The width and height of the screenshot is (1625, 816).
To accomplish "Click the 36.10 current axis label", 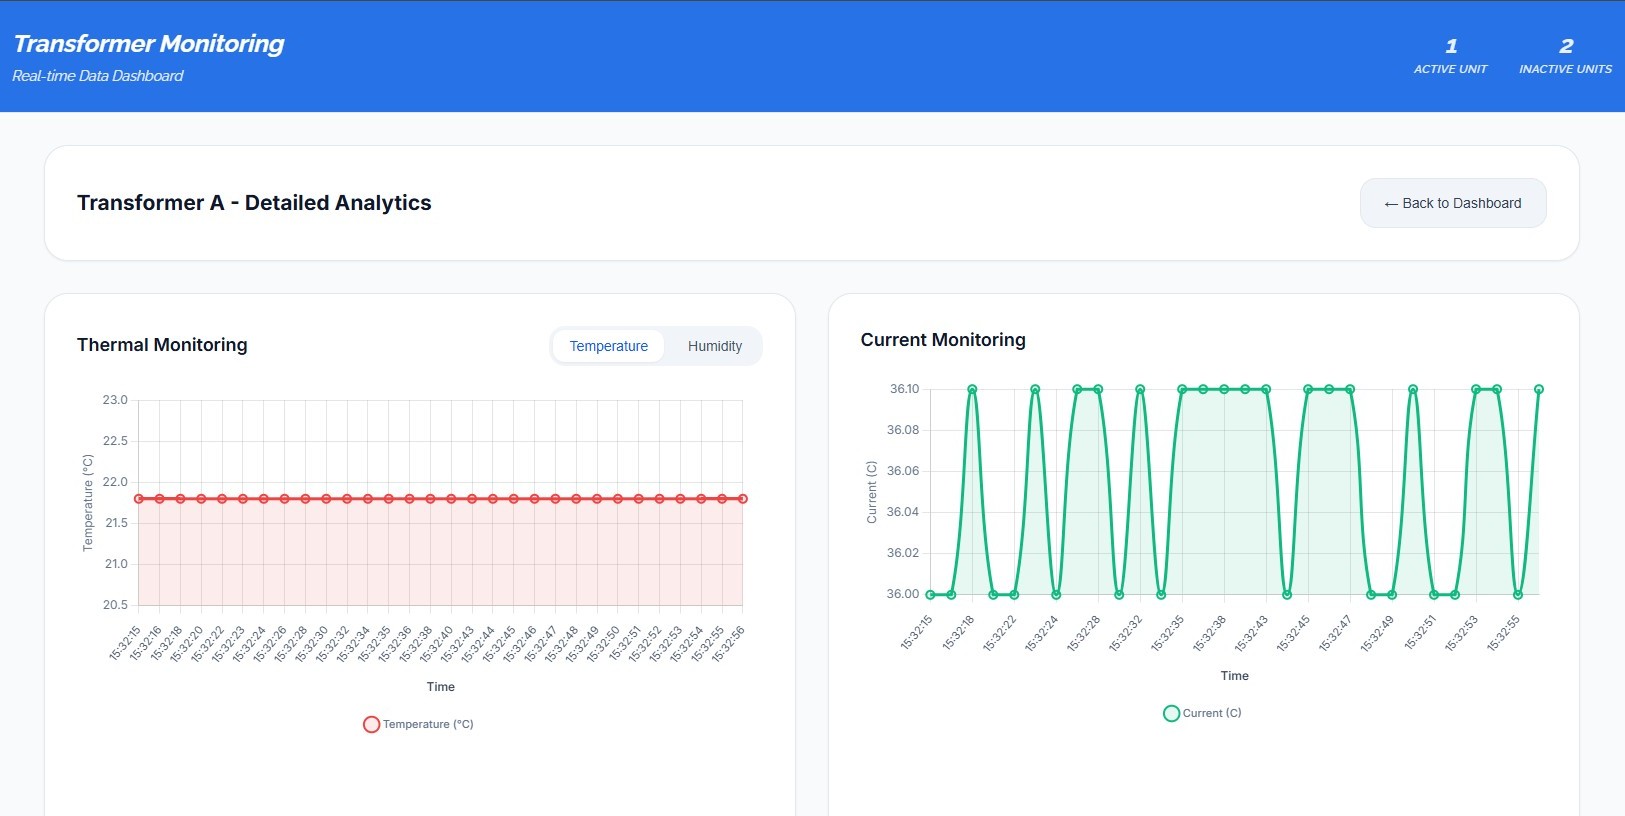I will (904, 389).
